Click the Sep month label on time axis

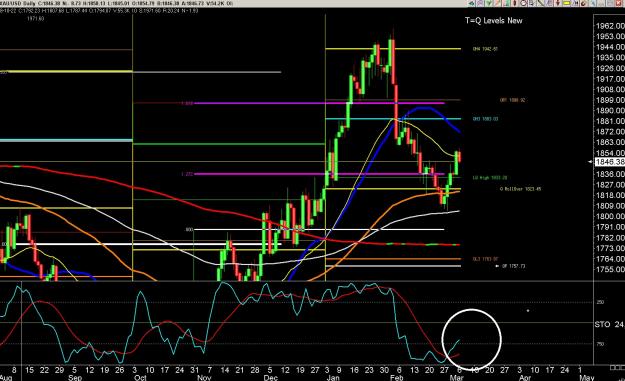coord(75,377)
